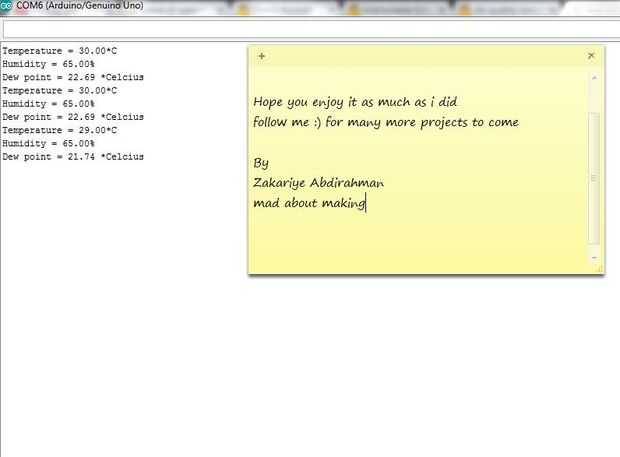
Task: Click first 'Dew point = 22.69 *Celcius' line
Action: coord(73,77)
